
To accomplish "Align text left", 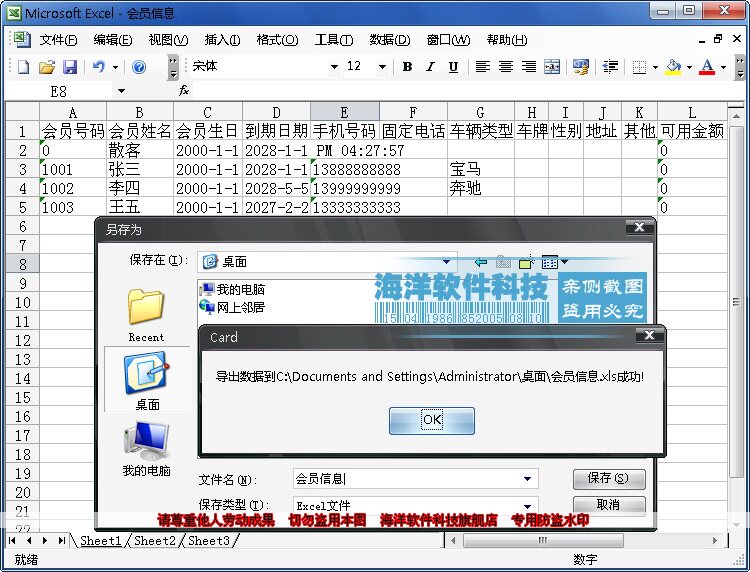I will [483, 67].
